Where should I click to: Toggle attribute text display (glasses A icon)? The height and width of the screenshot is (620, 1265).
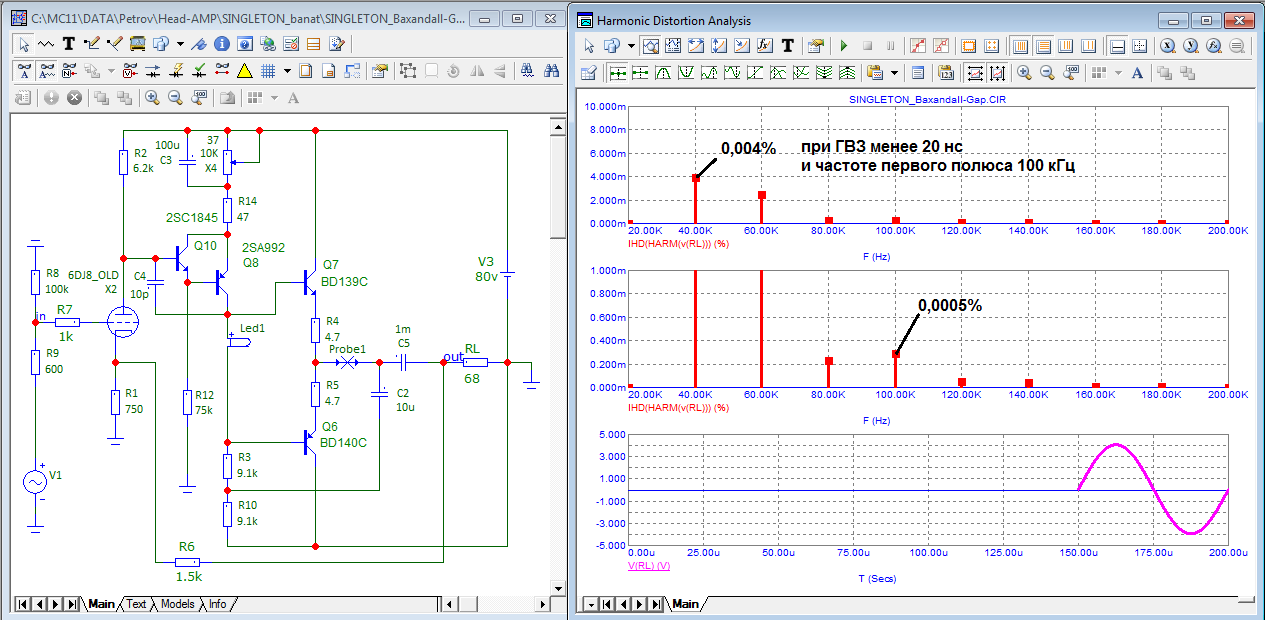[x=25, y=71]
